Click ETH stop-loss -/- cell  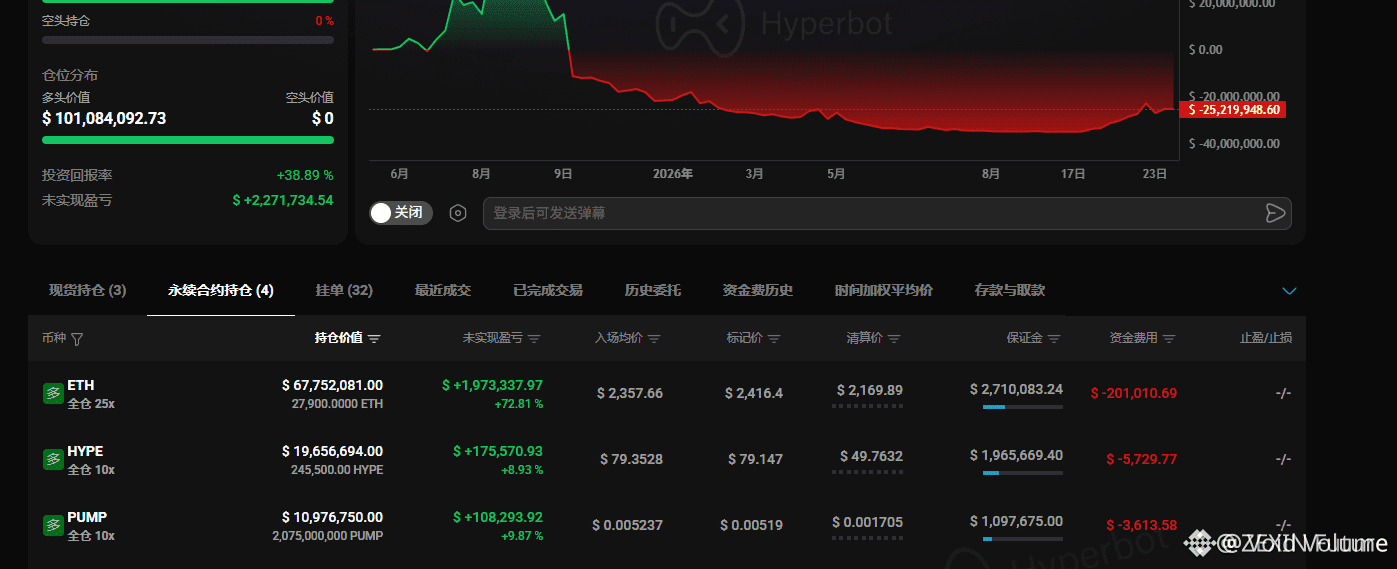1283,393
